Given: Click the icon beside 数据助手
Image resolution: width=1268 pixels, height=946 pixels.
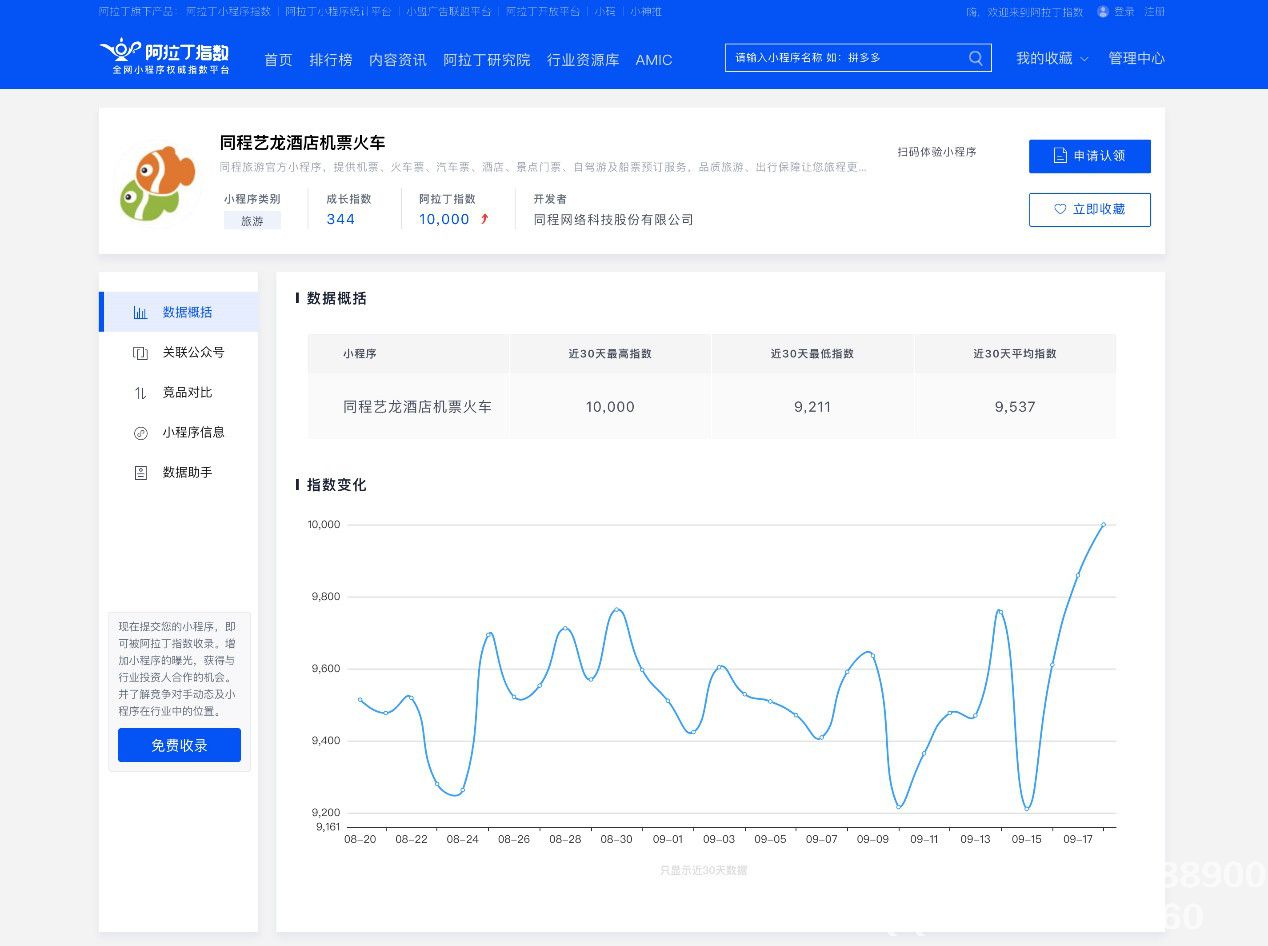Looking at the screenshot, I should [x=141, y=472].
